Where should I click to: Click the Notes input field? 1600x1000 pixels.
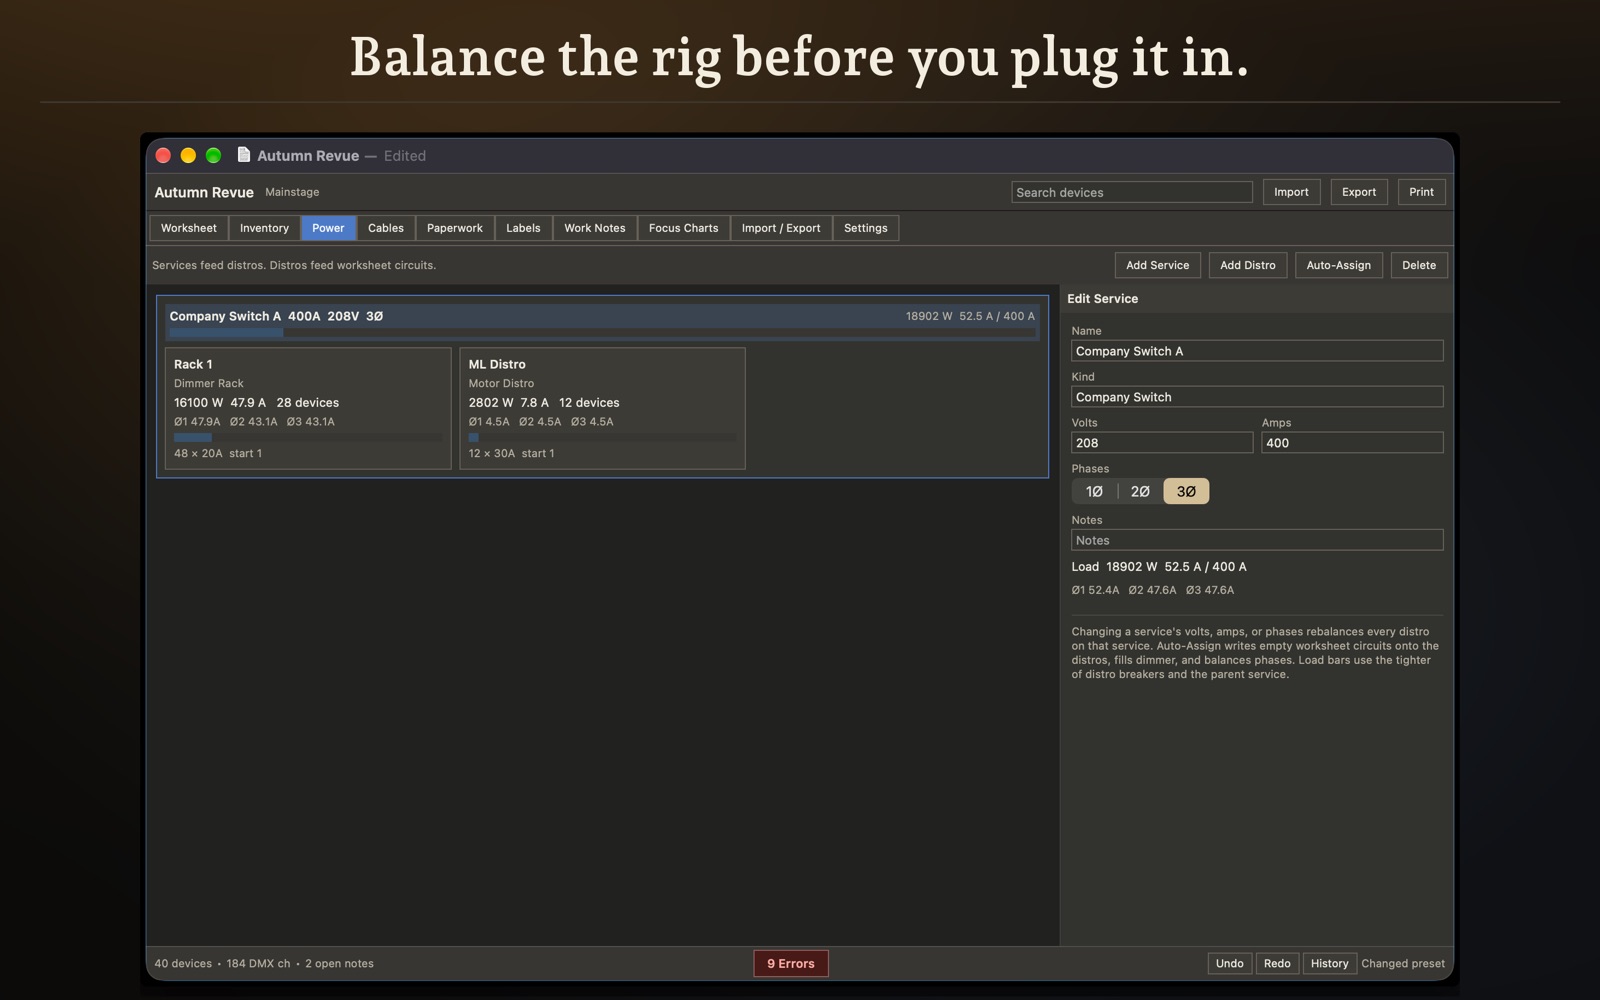(x=1257, y=540)
